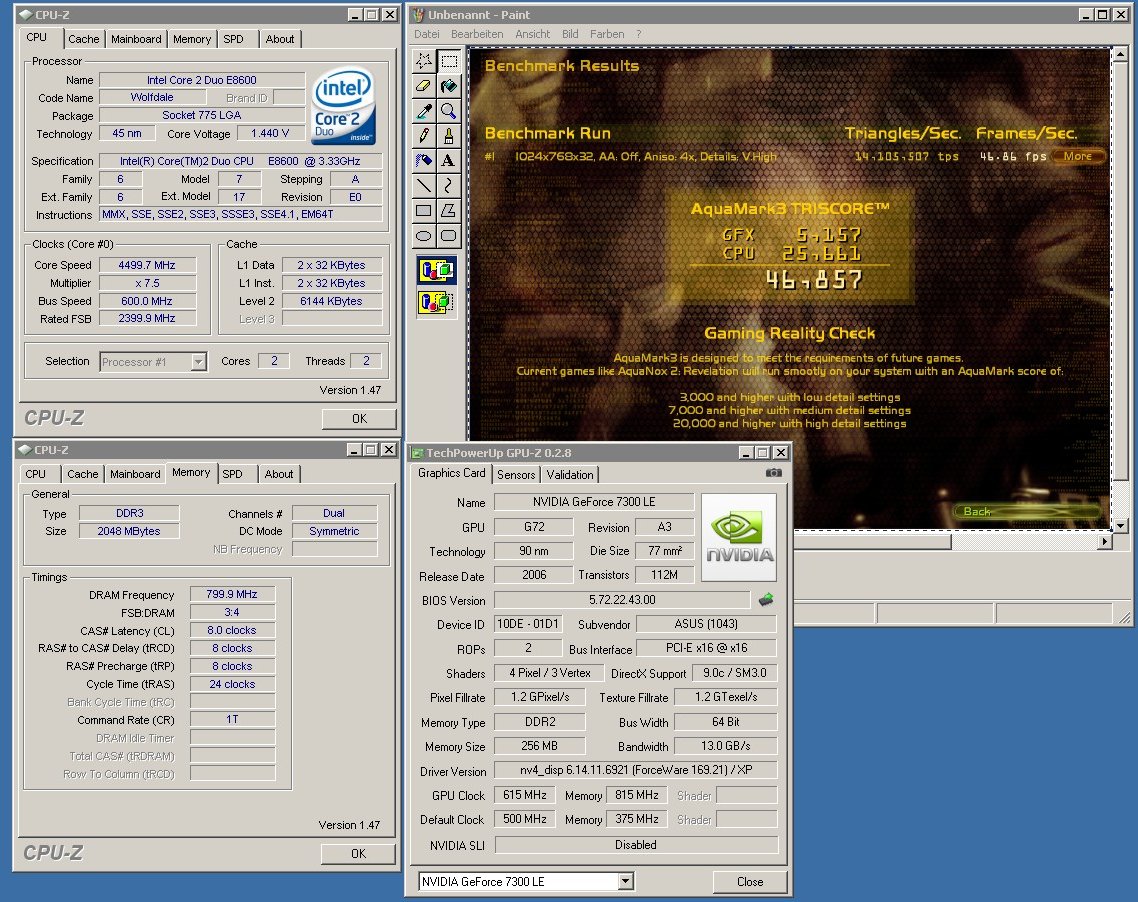Pick the Eraser tool in Paint
Image resolution: width=1138 pixels, height=902 pixels.
click(x=425, y=86)
